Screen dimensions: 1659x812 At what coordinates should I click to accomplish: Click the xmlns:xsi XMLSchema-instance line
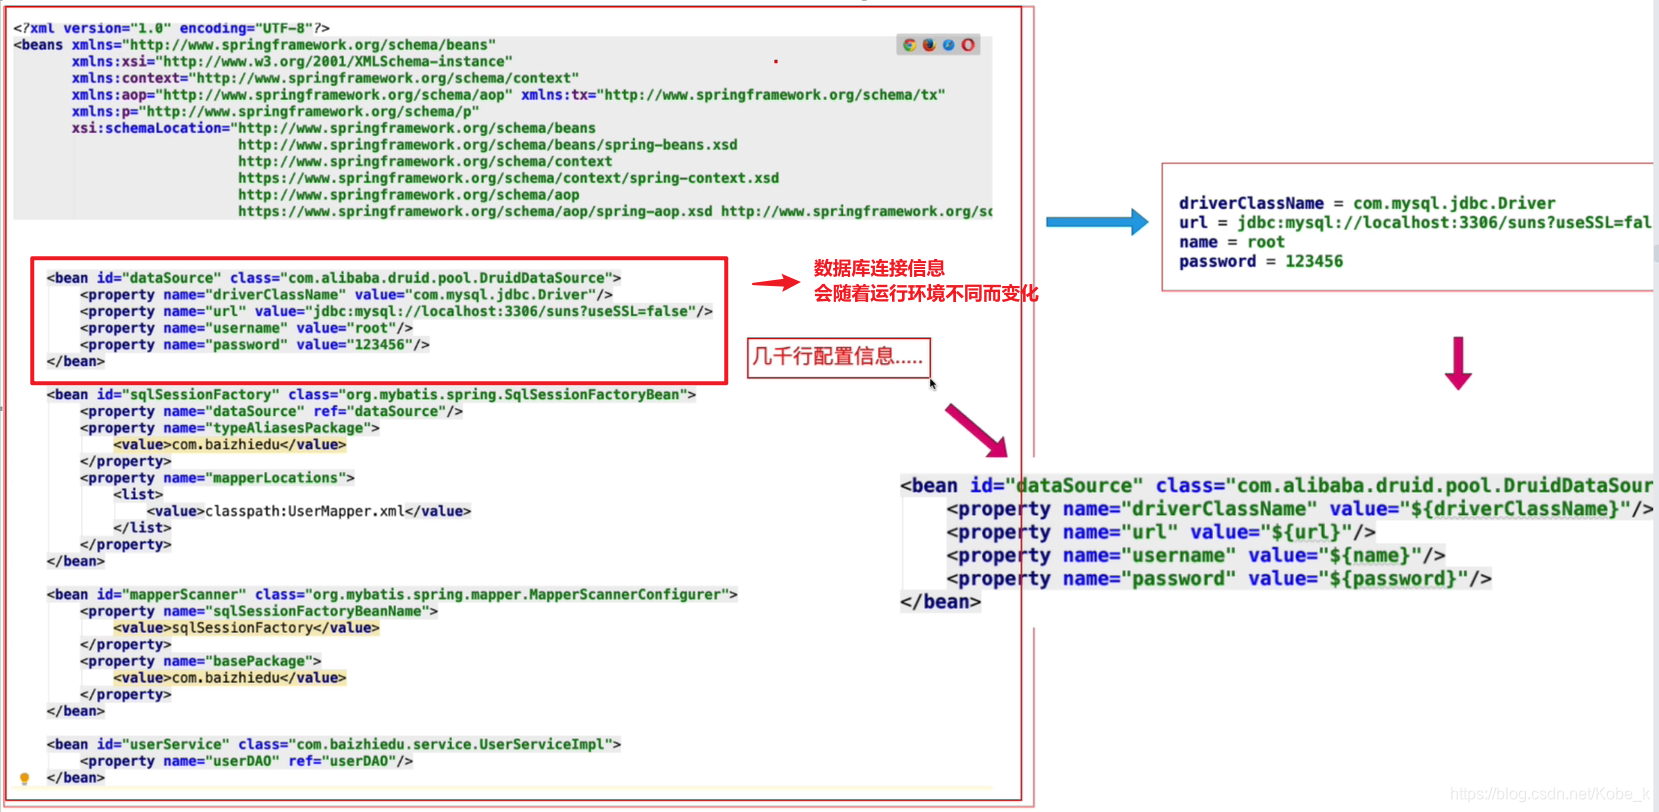291,61
